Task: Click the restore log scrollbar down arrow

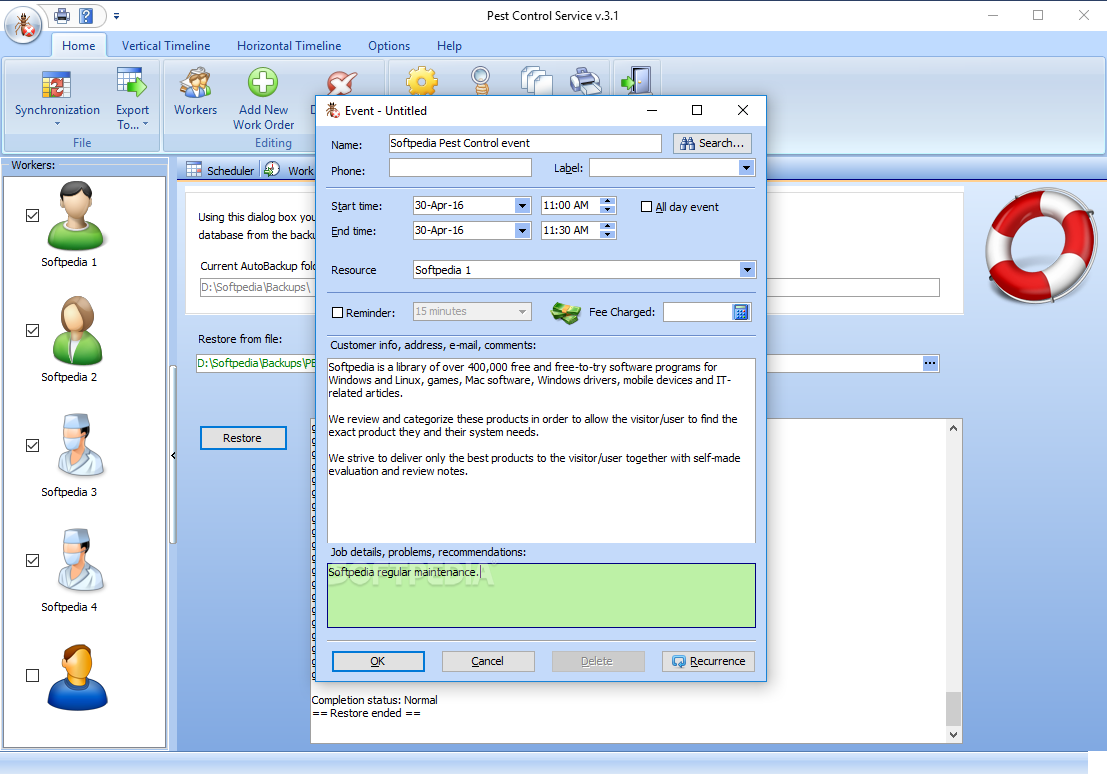Action: [x=953, y=734]
